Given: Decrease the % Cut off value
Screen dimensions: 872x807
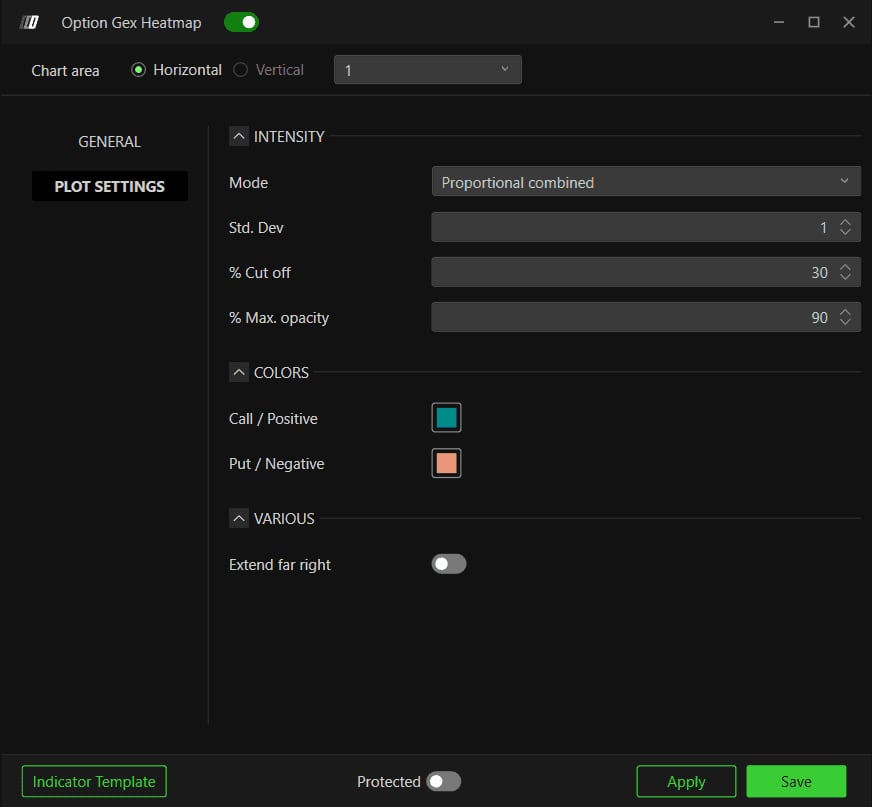Looking at the screenshot, I should pos(845,277).
